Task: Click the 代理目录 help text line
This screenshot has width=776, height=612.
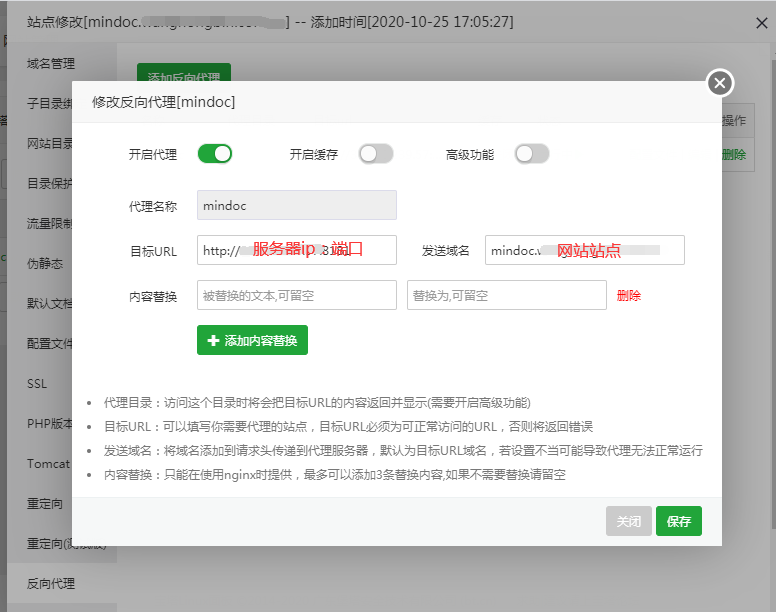Action: (317, 403)
